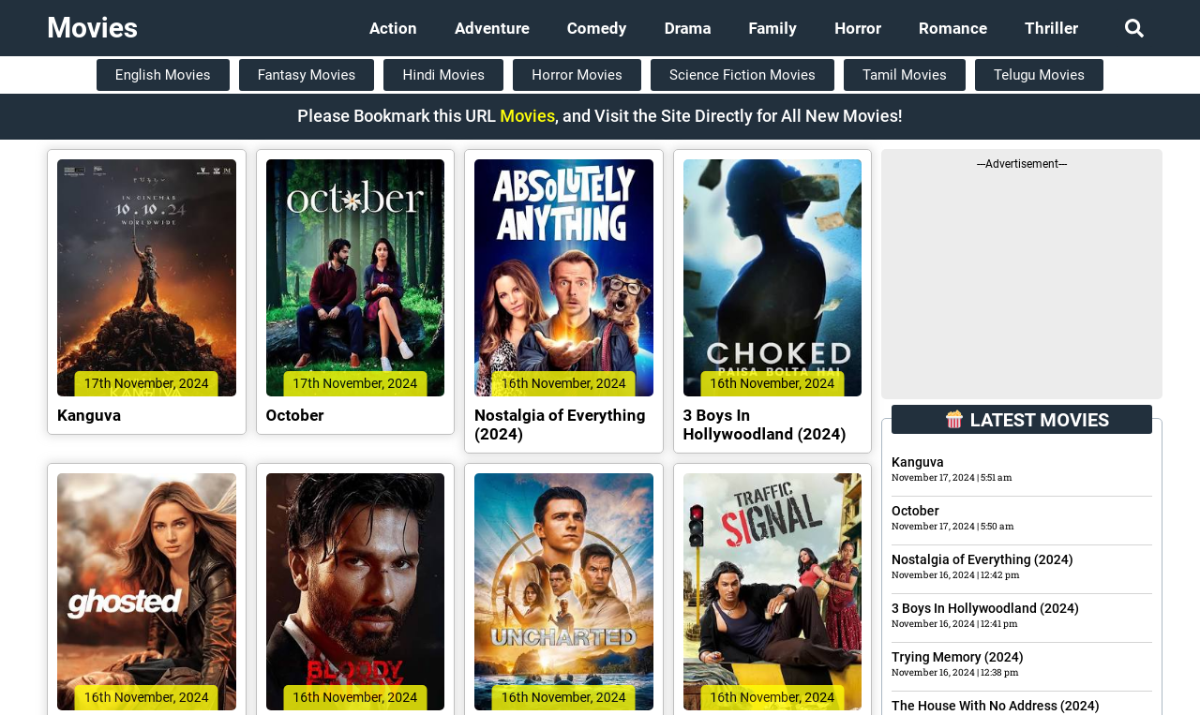Click the October movie title link

pos(294,415)
